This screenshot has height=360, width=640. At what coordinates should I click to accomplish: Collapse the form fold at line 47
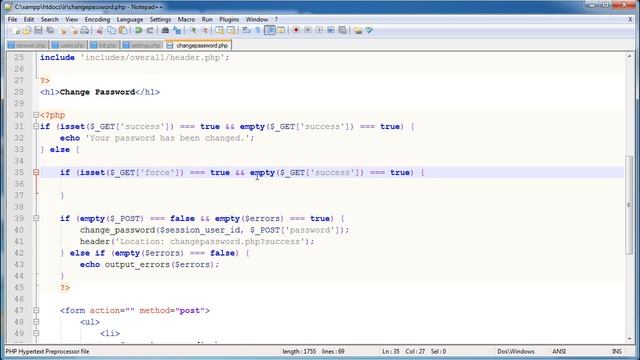[x=36, y=311]
